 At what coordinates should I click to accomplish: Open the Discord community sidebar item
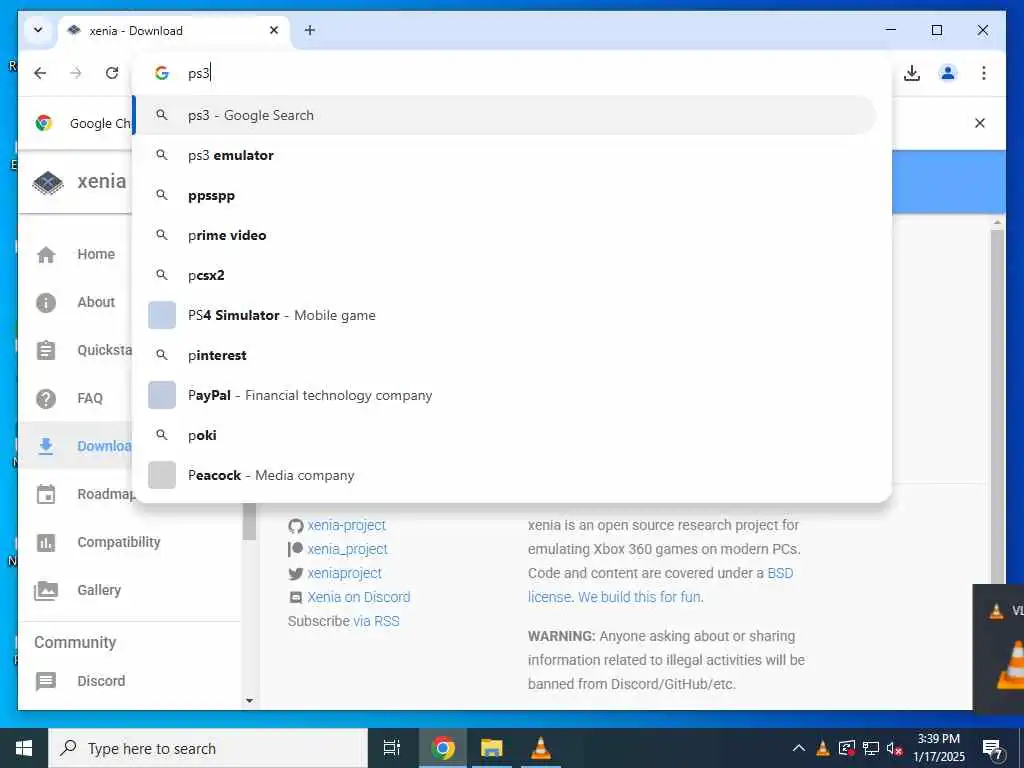131,681
